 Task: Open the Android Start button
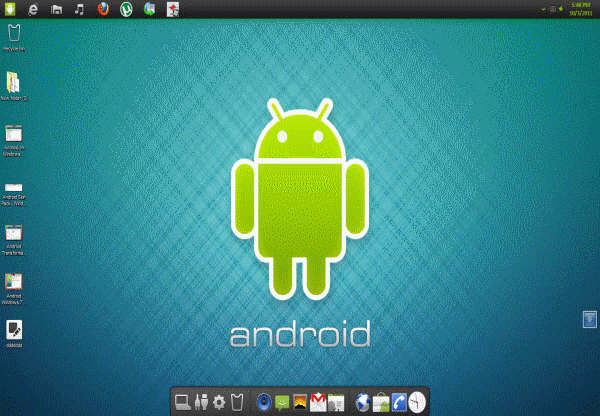[10, 9]
